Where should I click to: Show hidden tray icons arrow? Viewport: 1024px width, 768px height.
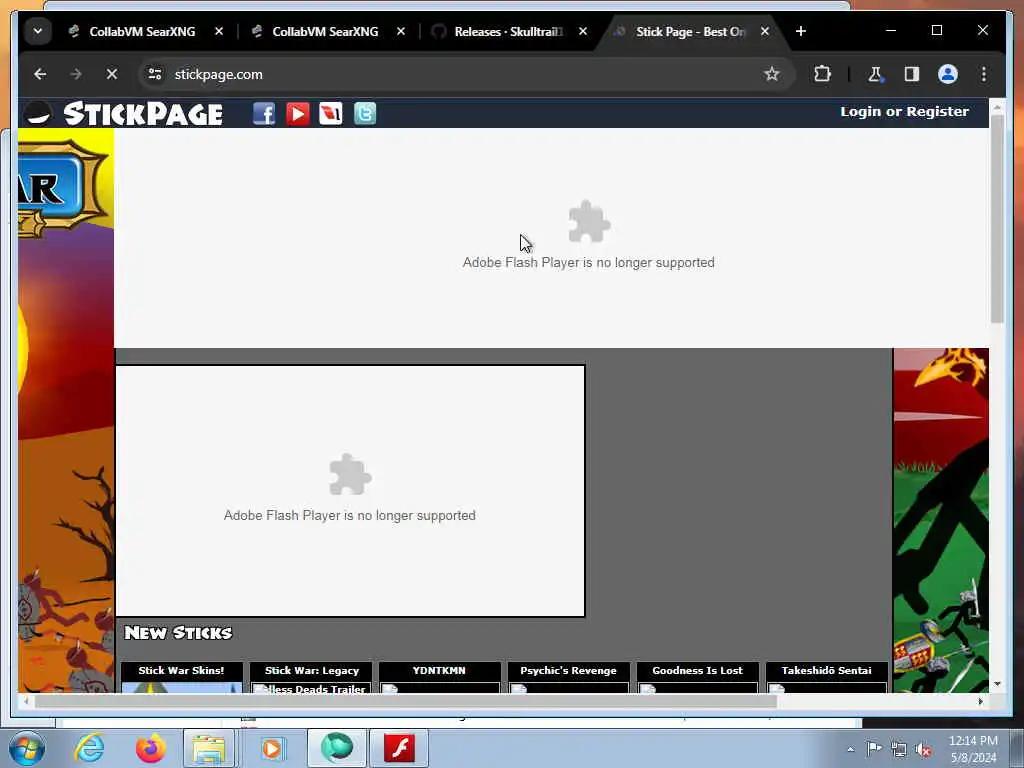(850, 749)
